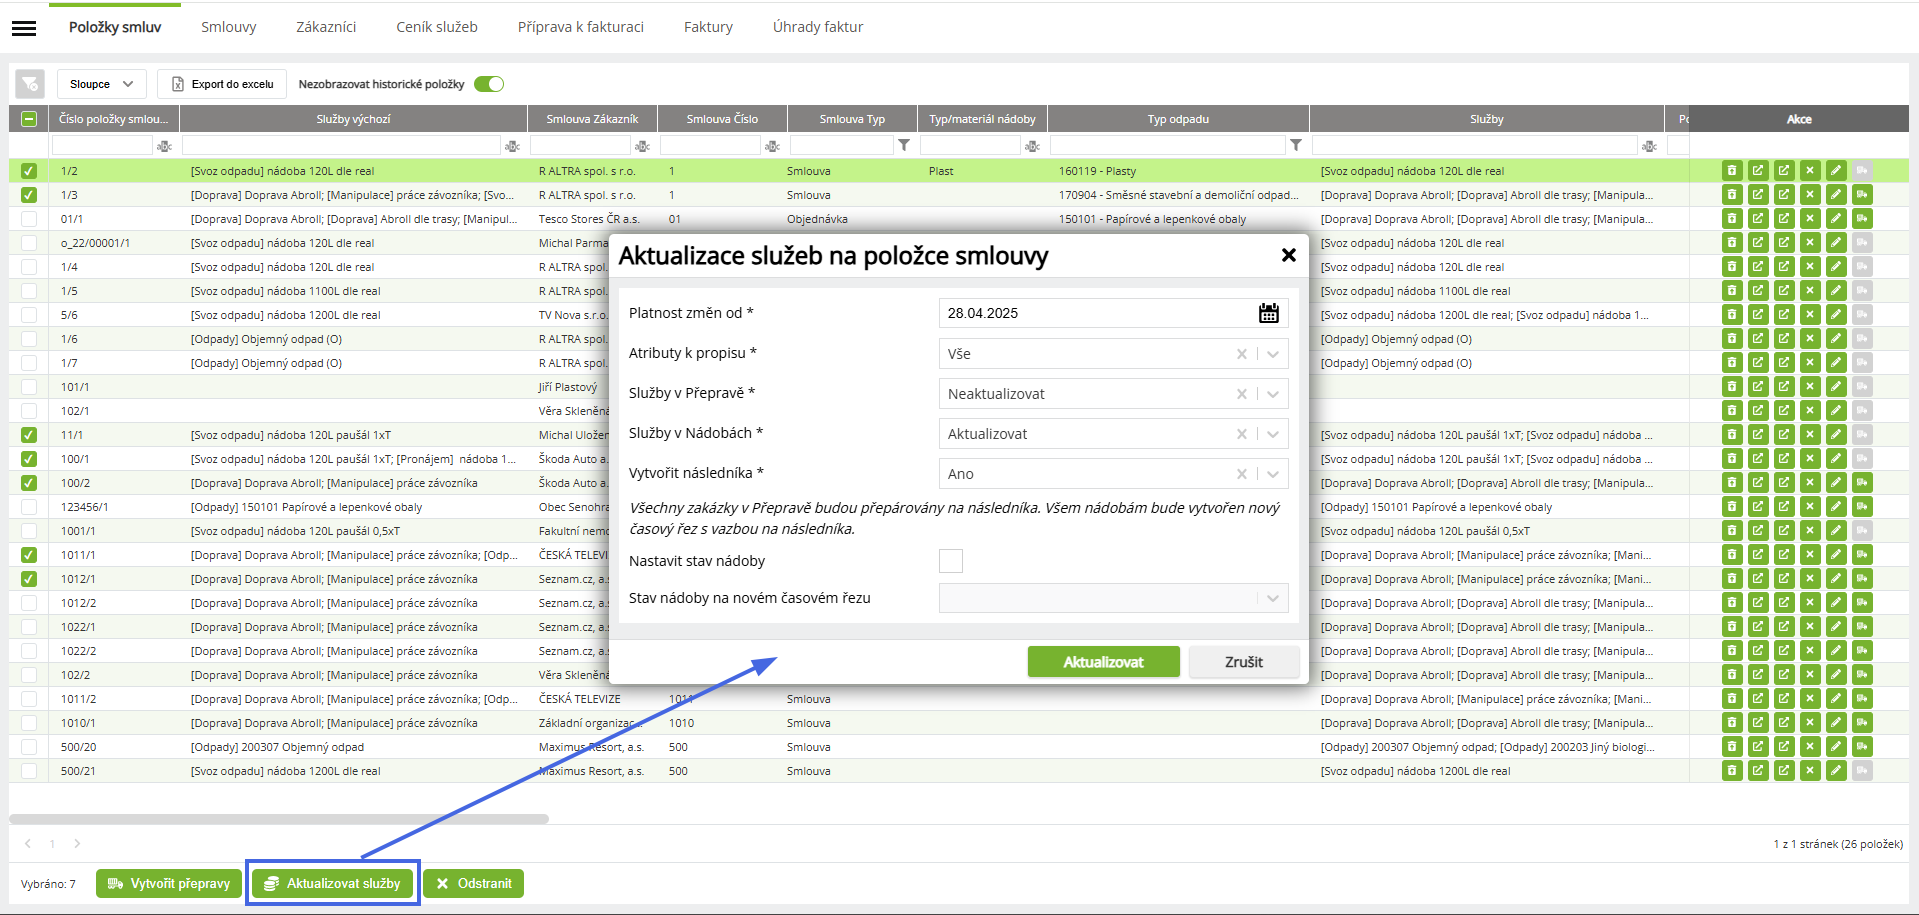Go to the Úhrady faktur tab

click(818, 27)
